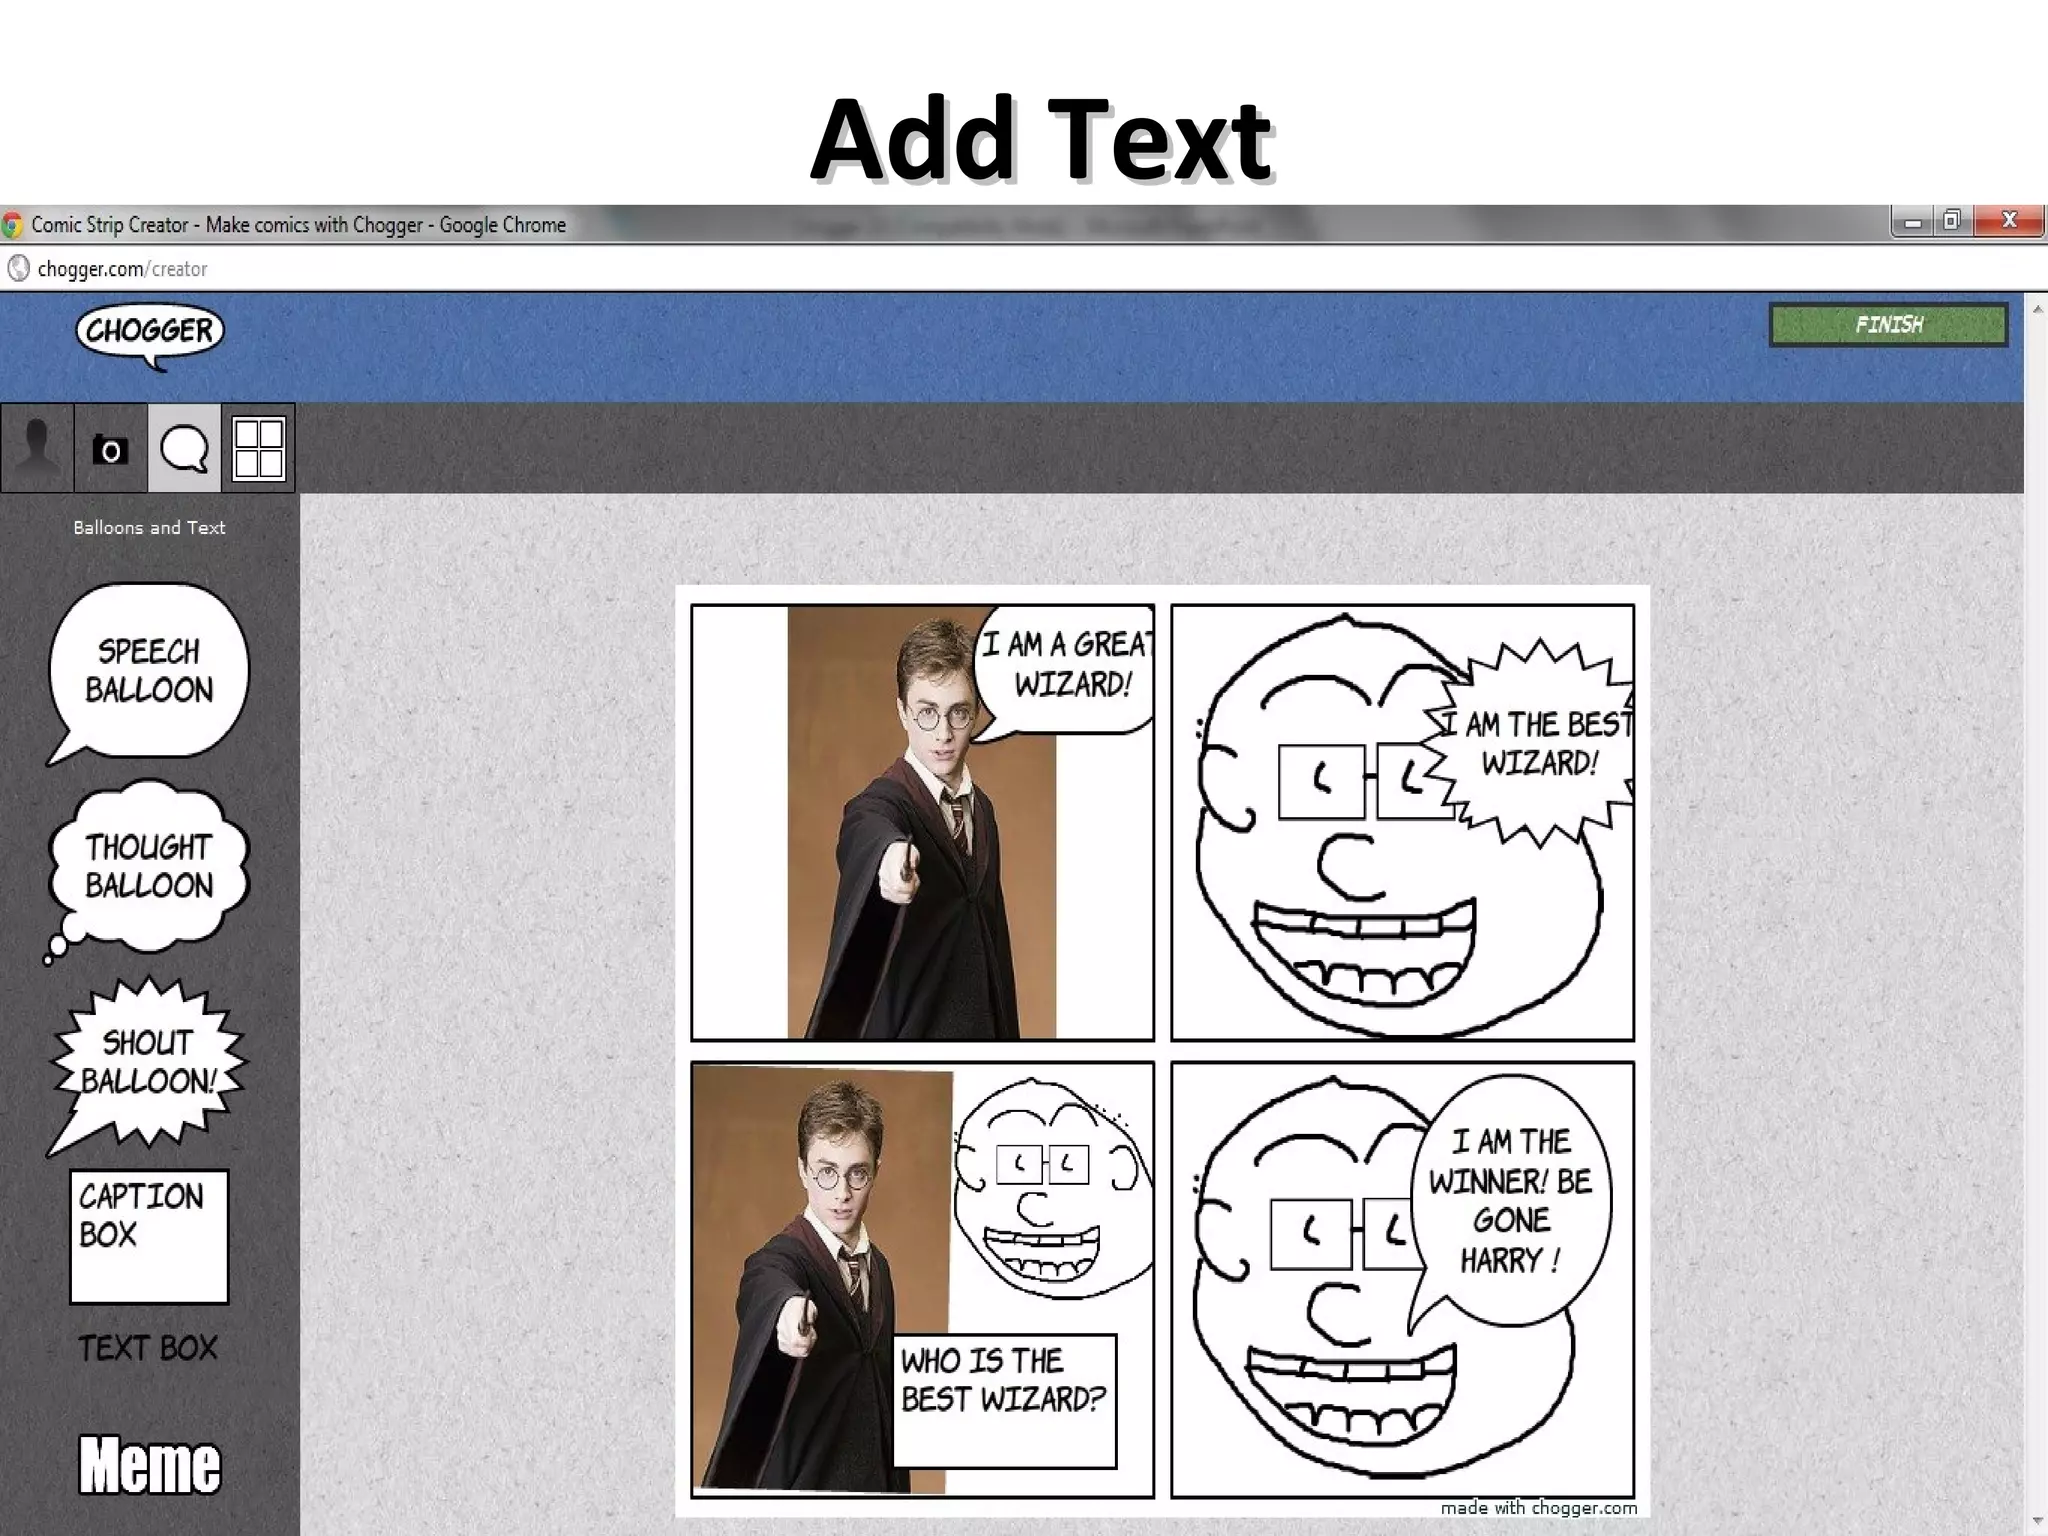The image size is (2048, 1536).
Task: Select the 'I AM A GREAT WIZARD!' balloon
Action: coord(1065,672)
